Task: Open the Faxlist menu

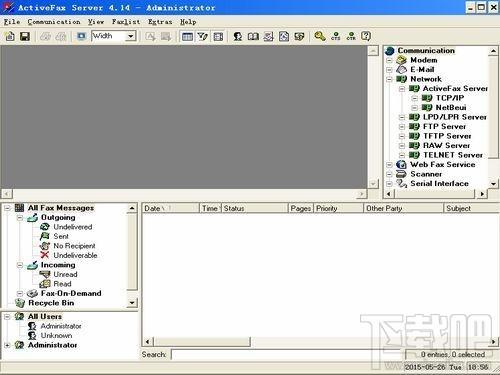Action: tap(126, 22)
